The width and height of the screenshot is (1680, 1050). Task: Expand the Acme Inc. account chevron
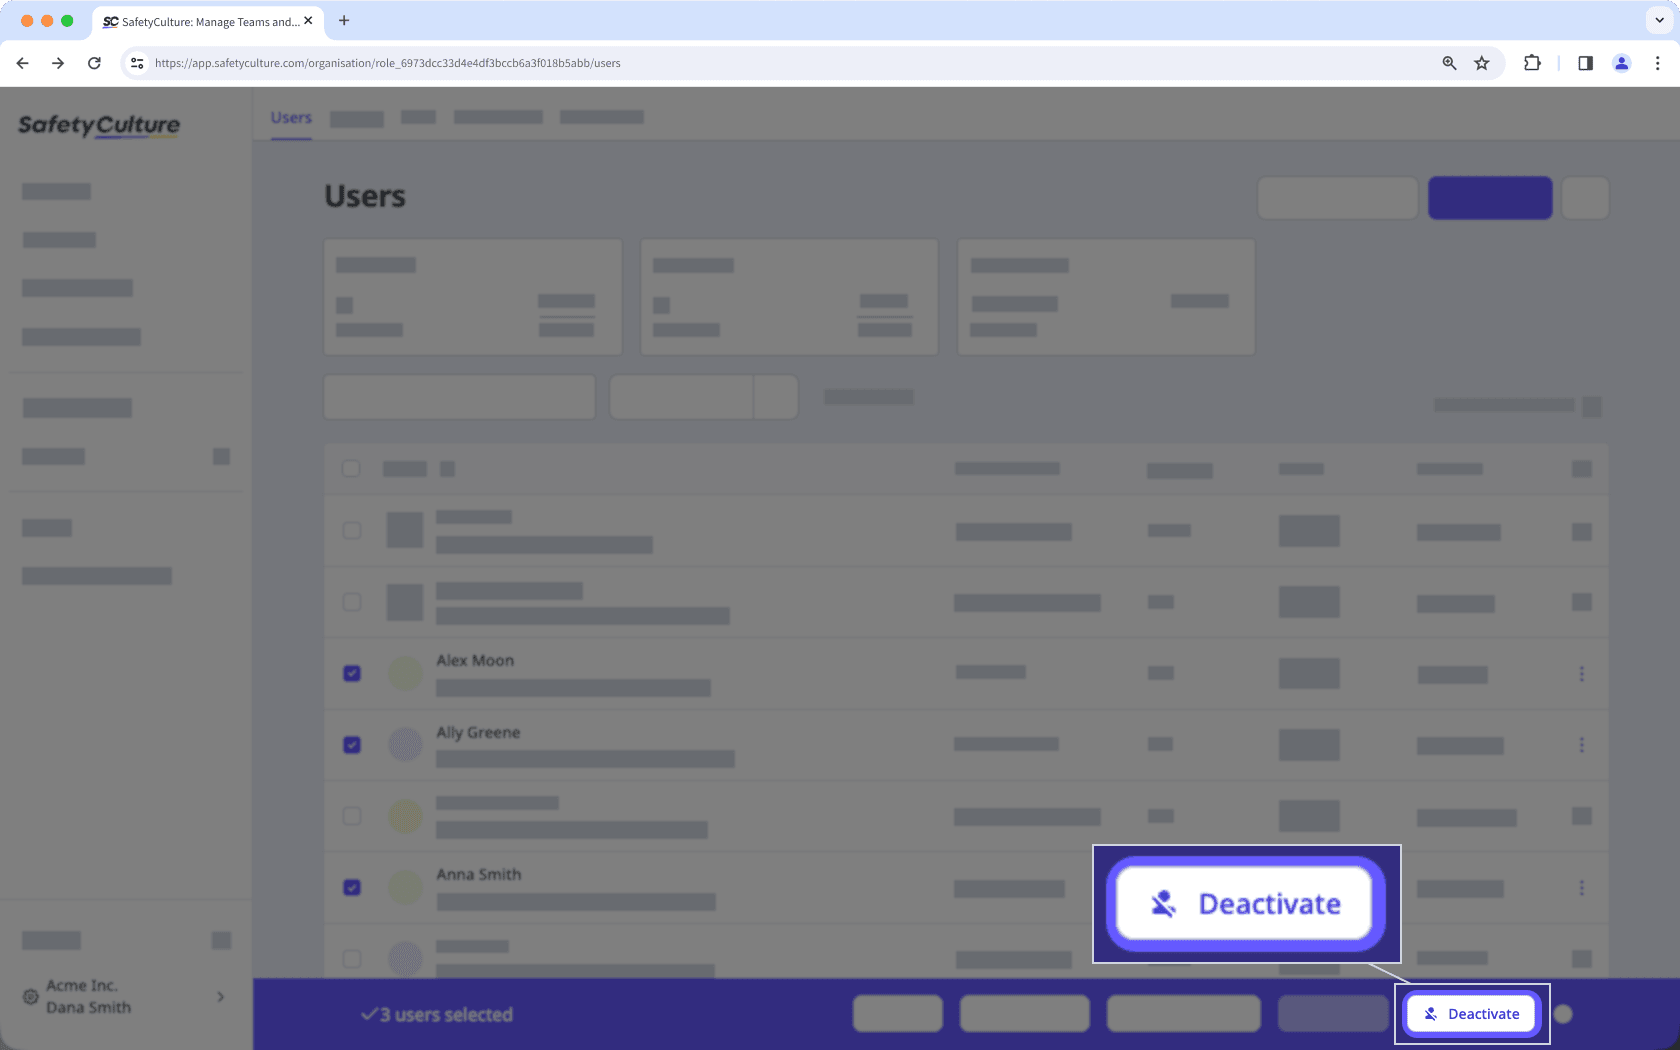(220, 996)
